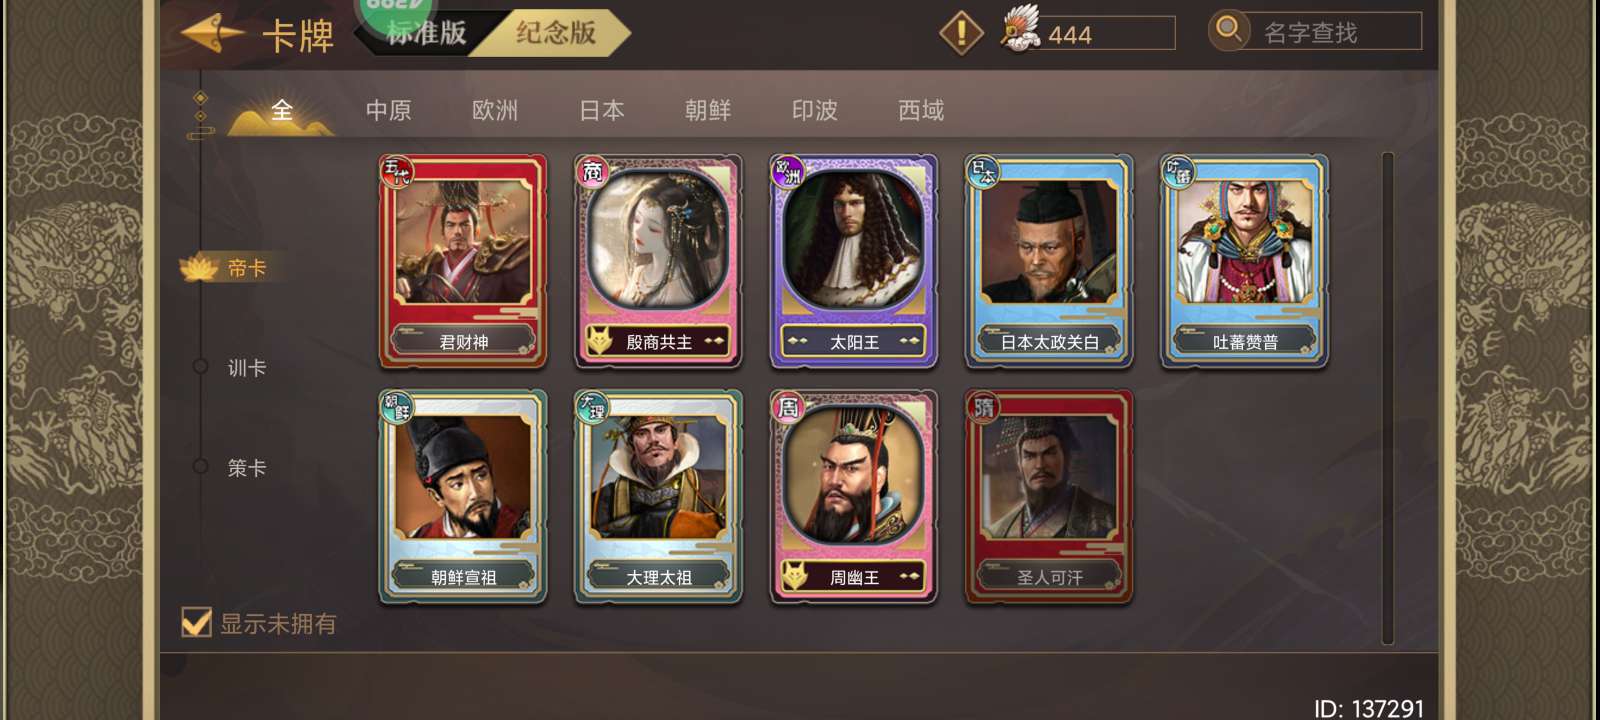
Task: Open the 大理太祖 card
Action: click(658, 497)
